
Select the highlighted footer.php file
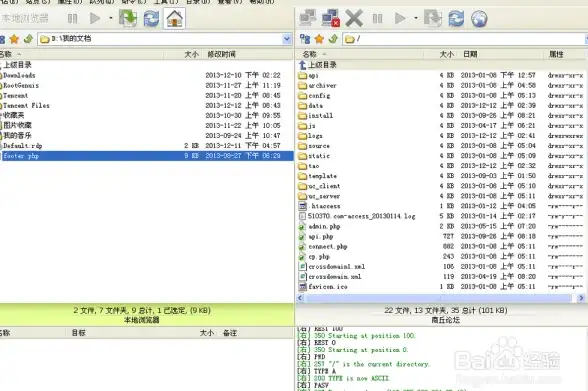pyautogui.click(x=147, y=156)
